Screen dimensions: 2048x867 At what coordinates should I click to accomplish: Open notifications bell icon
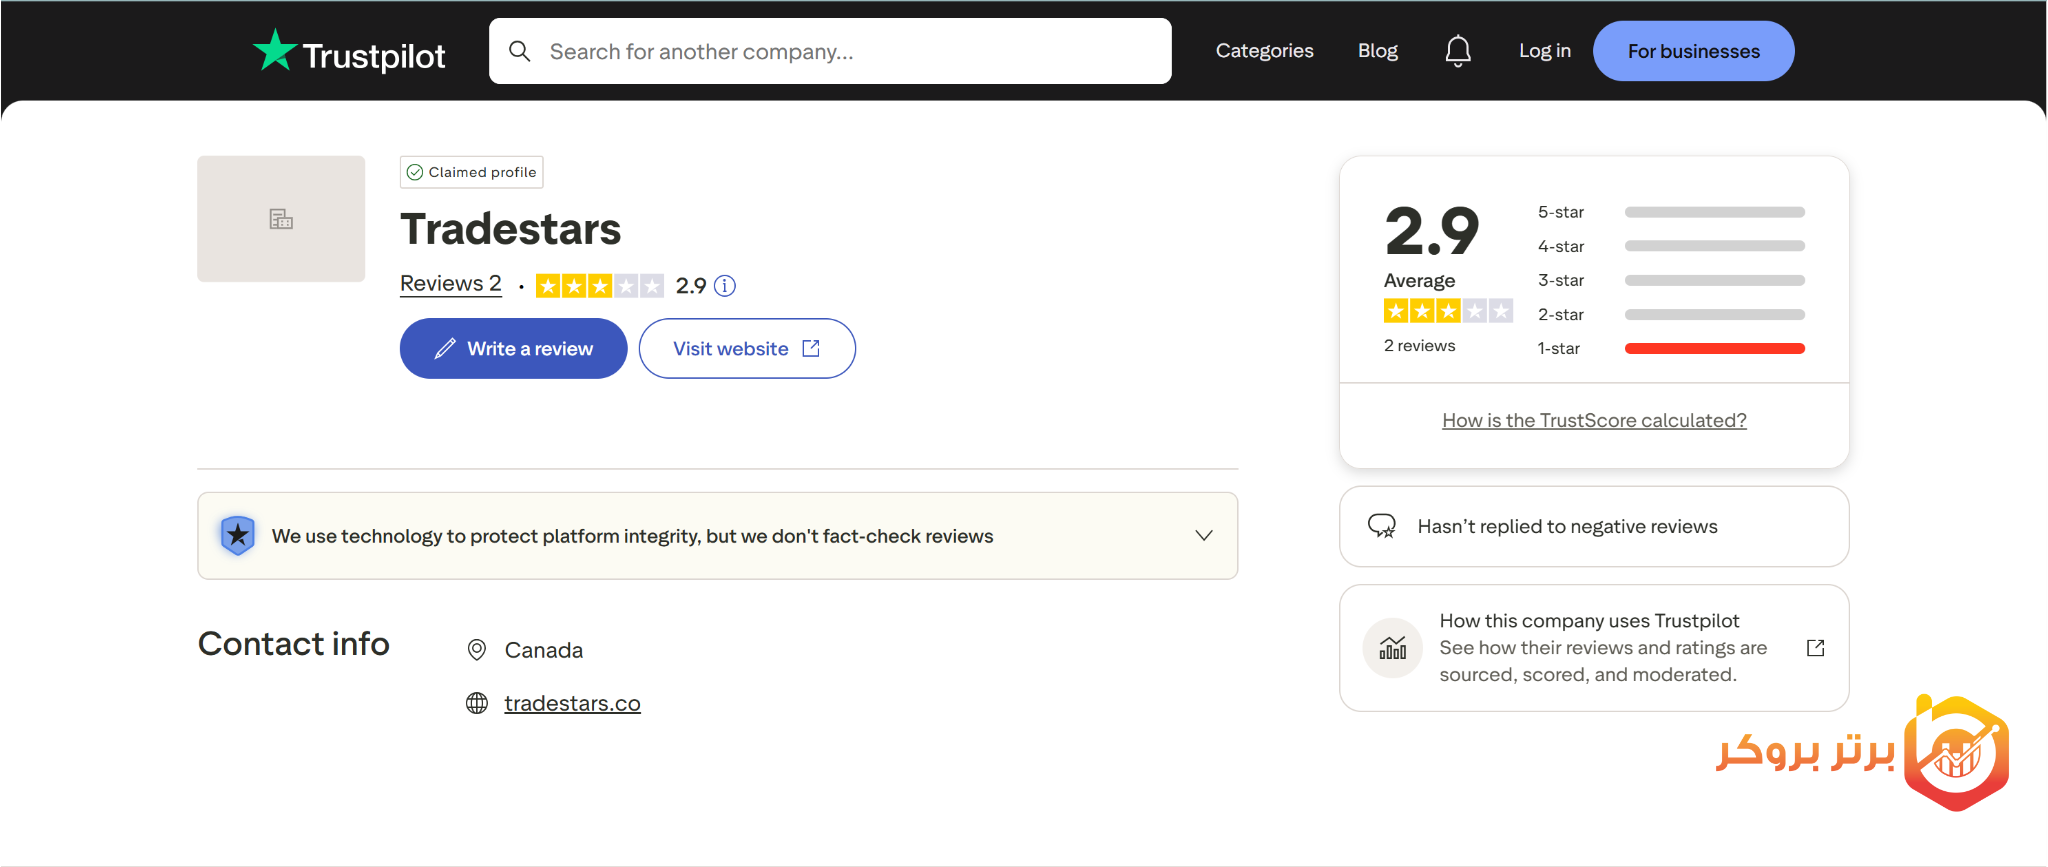tap(1458, 51)
